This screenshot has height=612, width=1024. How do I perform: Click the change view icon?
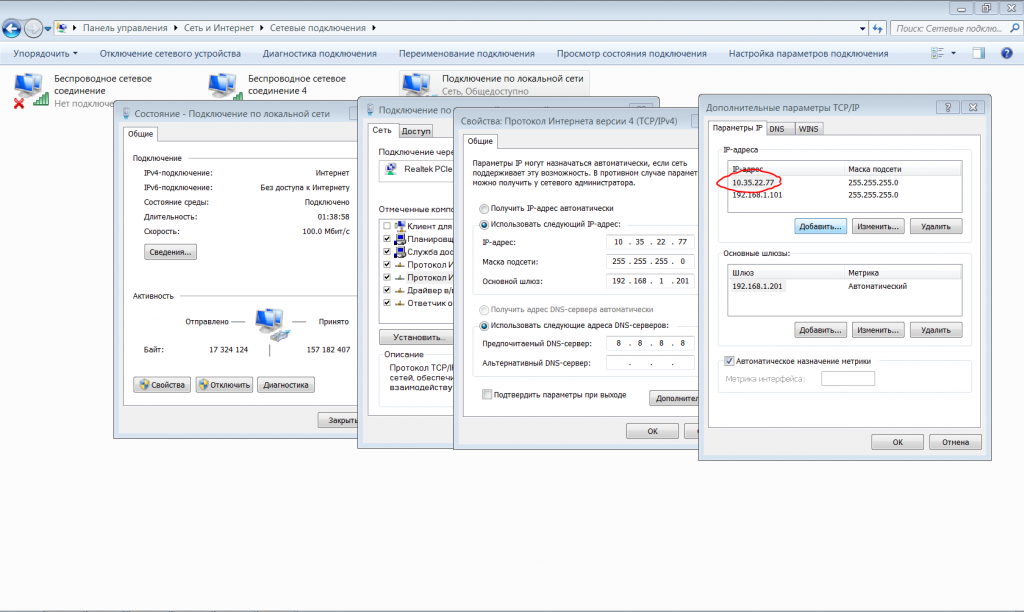tap(937, 53)
